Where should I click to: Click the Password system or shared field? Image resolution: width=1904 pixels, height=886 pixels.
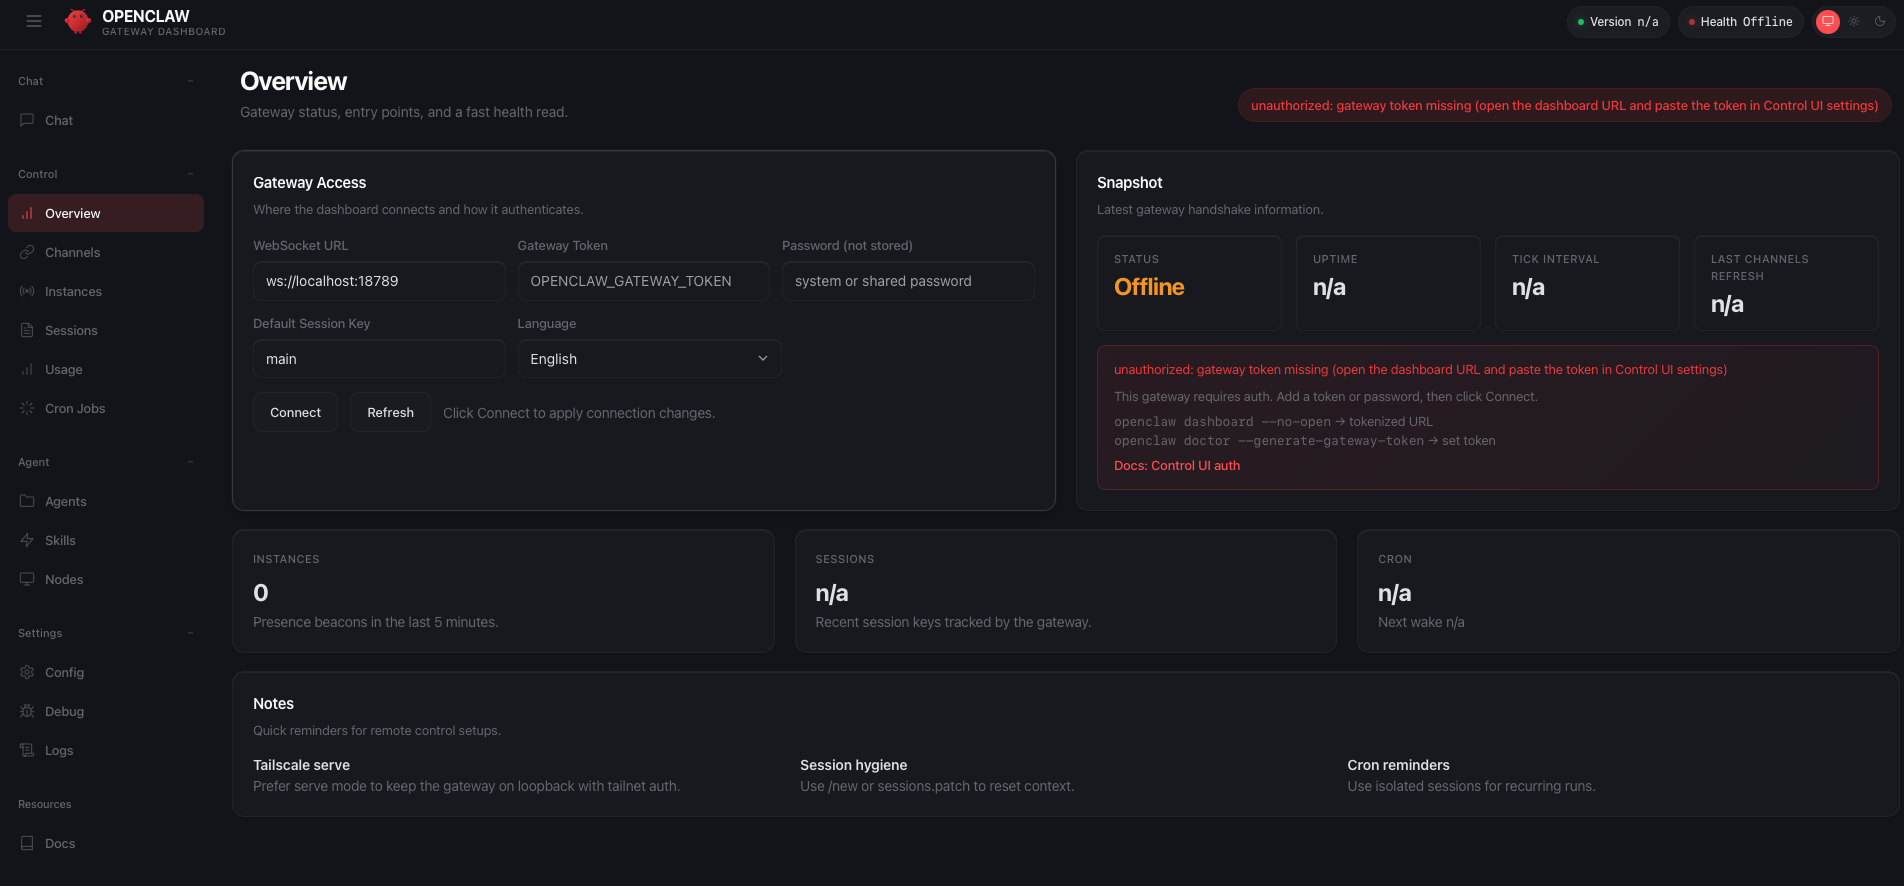(908, 281)
